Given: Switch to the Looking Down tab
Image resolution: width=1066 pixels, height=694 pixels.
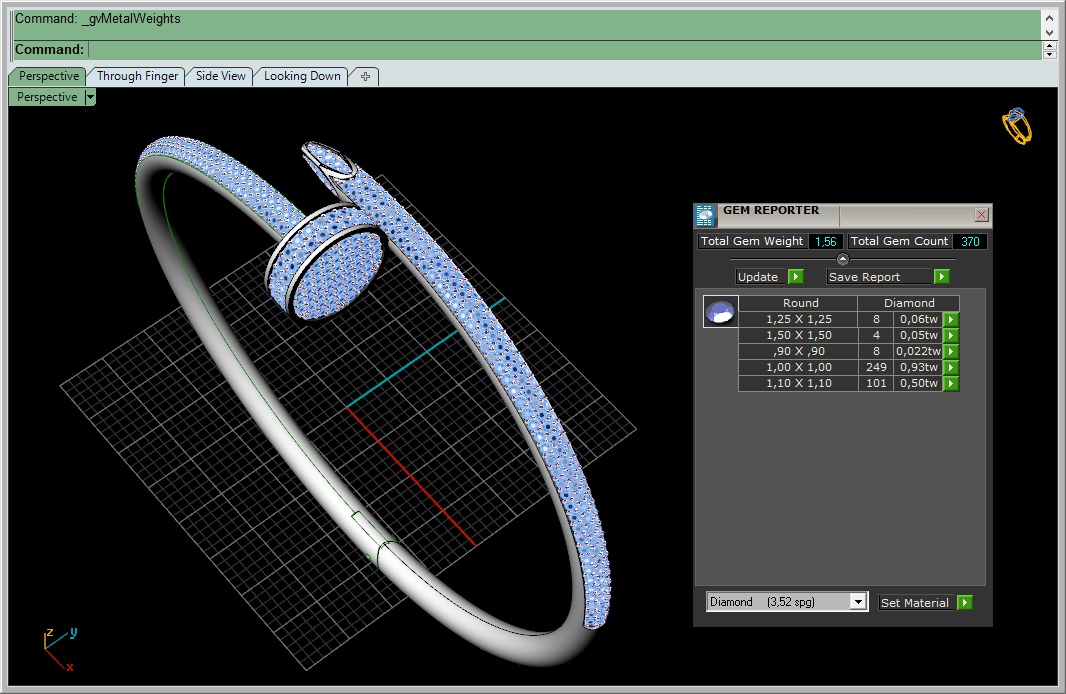Looking at the screenshot, I should [302, 76].
